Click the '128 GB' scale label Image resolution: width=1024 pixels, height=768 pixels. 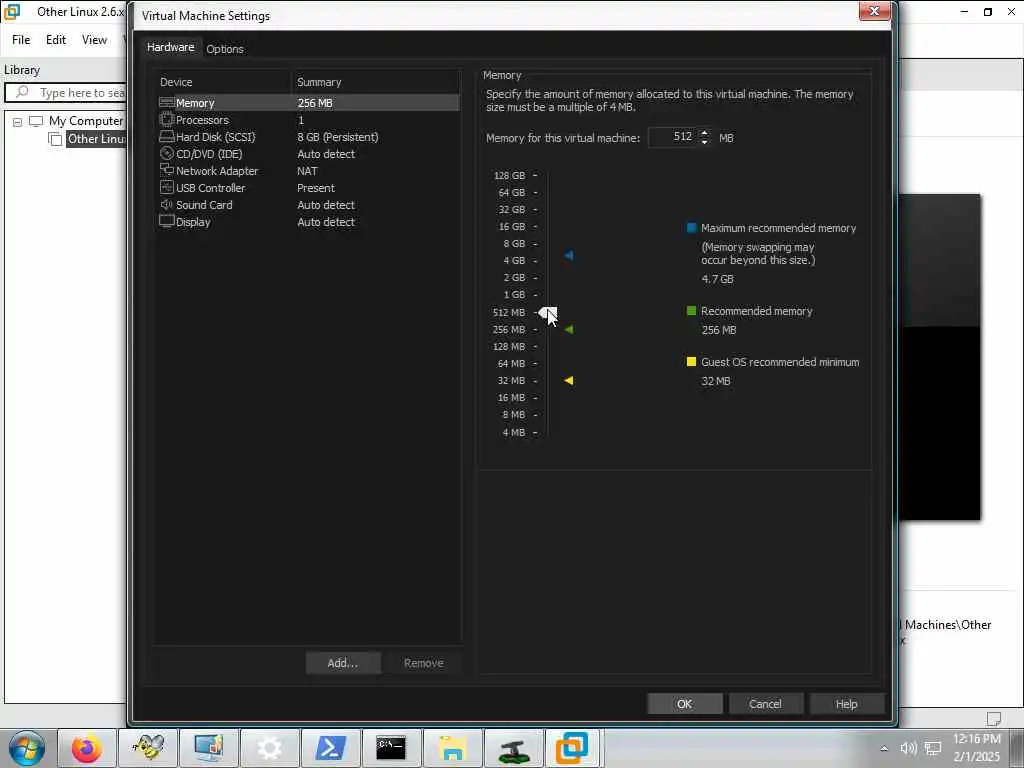pyautogui.click(x=509, y=175)
